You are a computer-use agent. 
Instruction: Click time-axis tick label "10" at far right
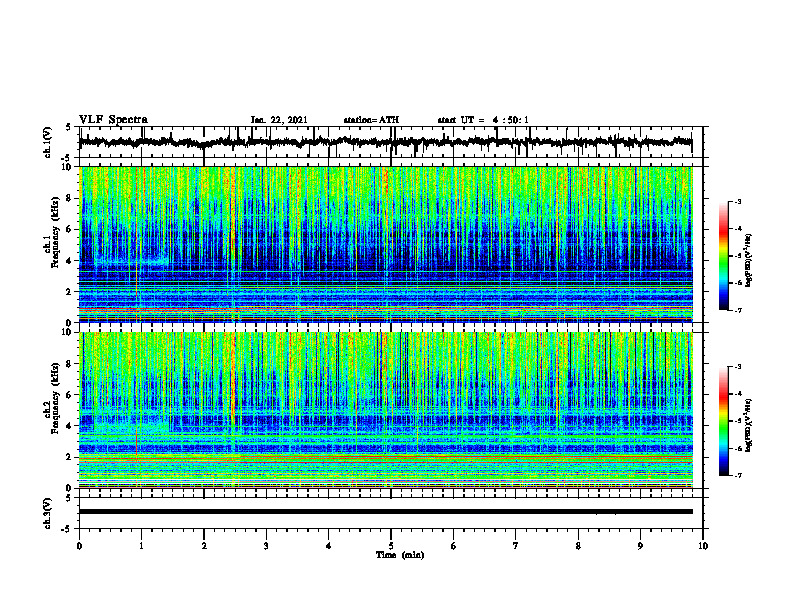pos(703,546)
